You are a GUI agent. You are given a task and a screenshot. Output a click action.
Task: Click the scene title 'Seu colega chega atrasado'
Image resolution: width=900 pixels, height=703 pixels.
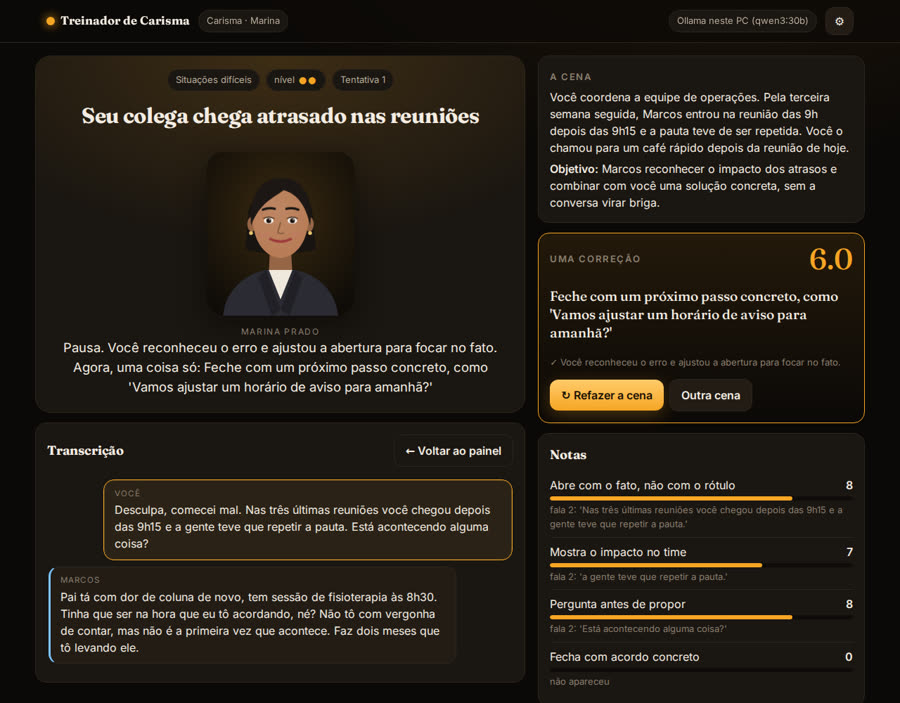(280, 116)
